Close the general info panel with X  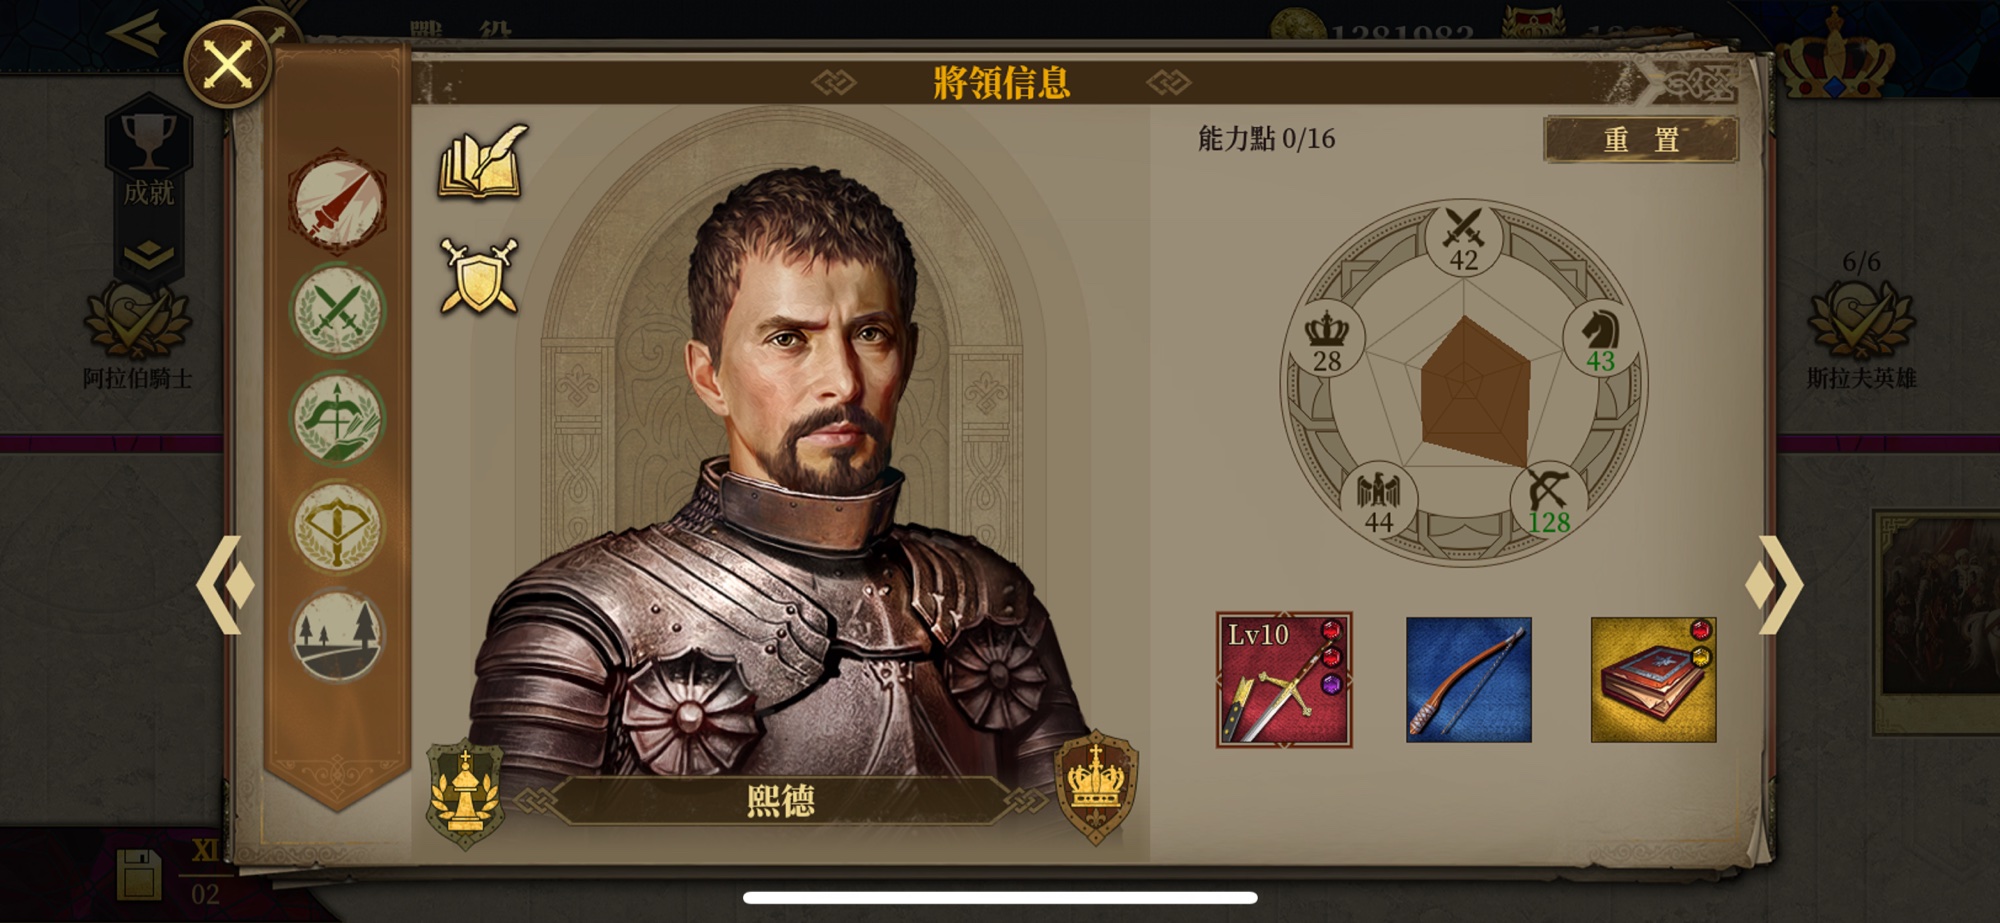228,65
